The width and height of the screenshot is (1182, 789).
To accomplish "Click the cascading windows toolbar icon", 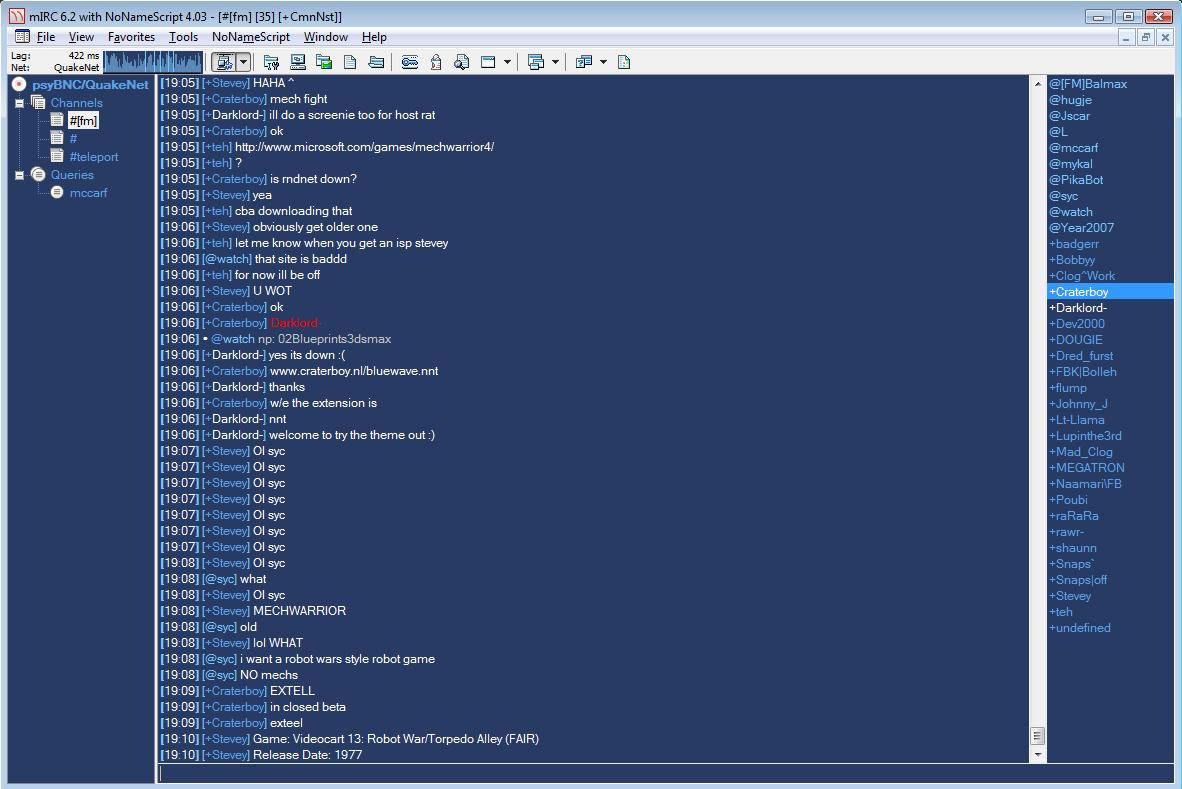I will (x=536, y=62).
